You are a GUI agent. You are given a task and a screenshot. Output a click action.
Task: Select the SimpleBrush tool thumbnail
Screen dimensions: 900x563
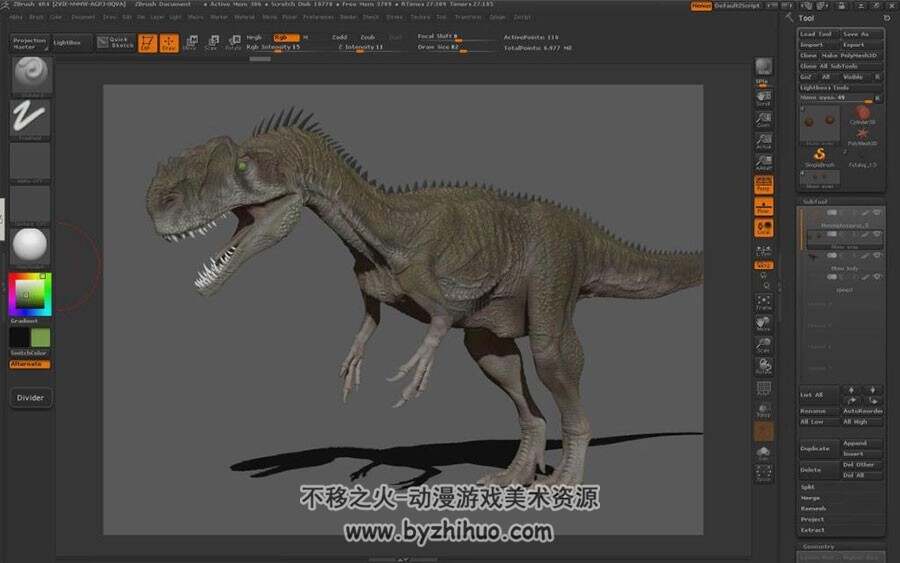pyautogui.click(x=820, y=157)
